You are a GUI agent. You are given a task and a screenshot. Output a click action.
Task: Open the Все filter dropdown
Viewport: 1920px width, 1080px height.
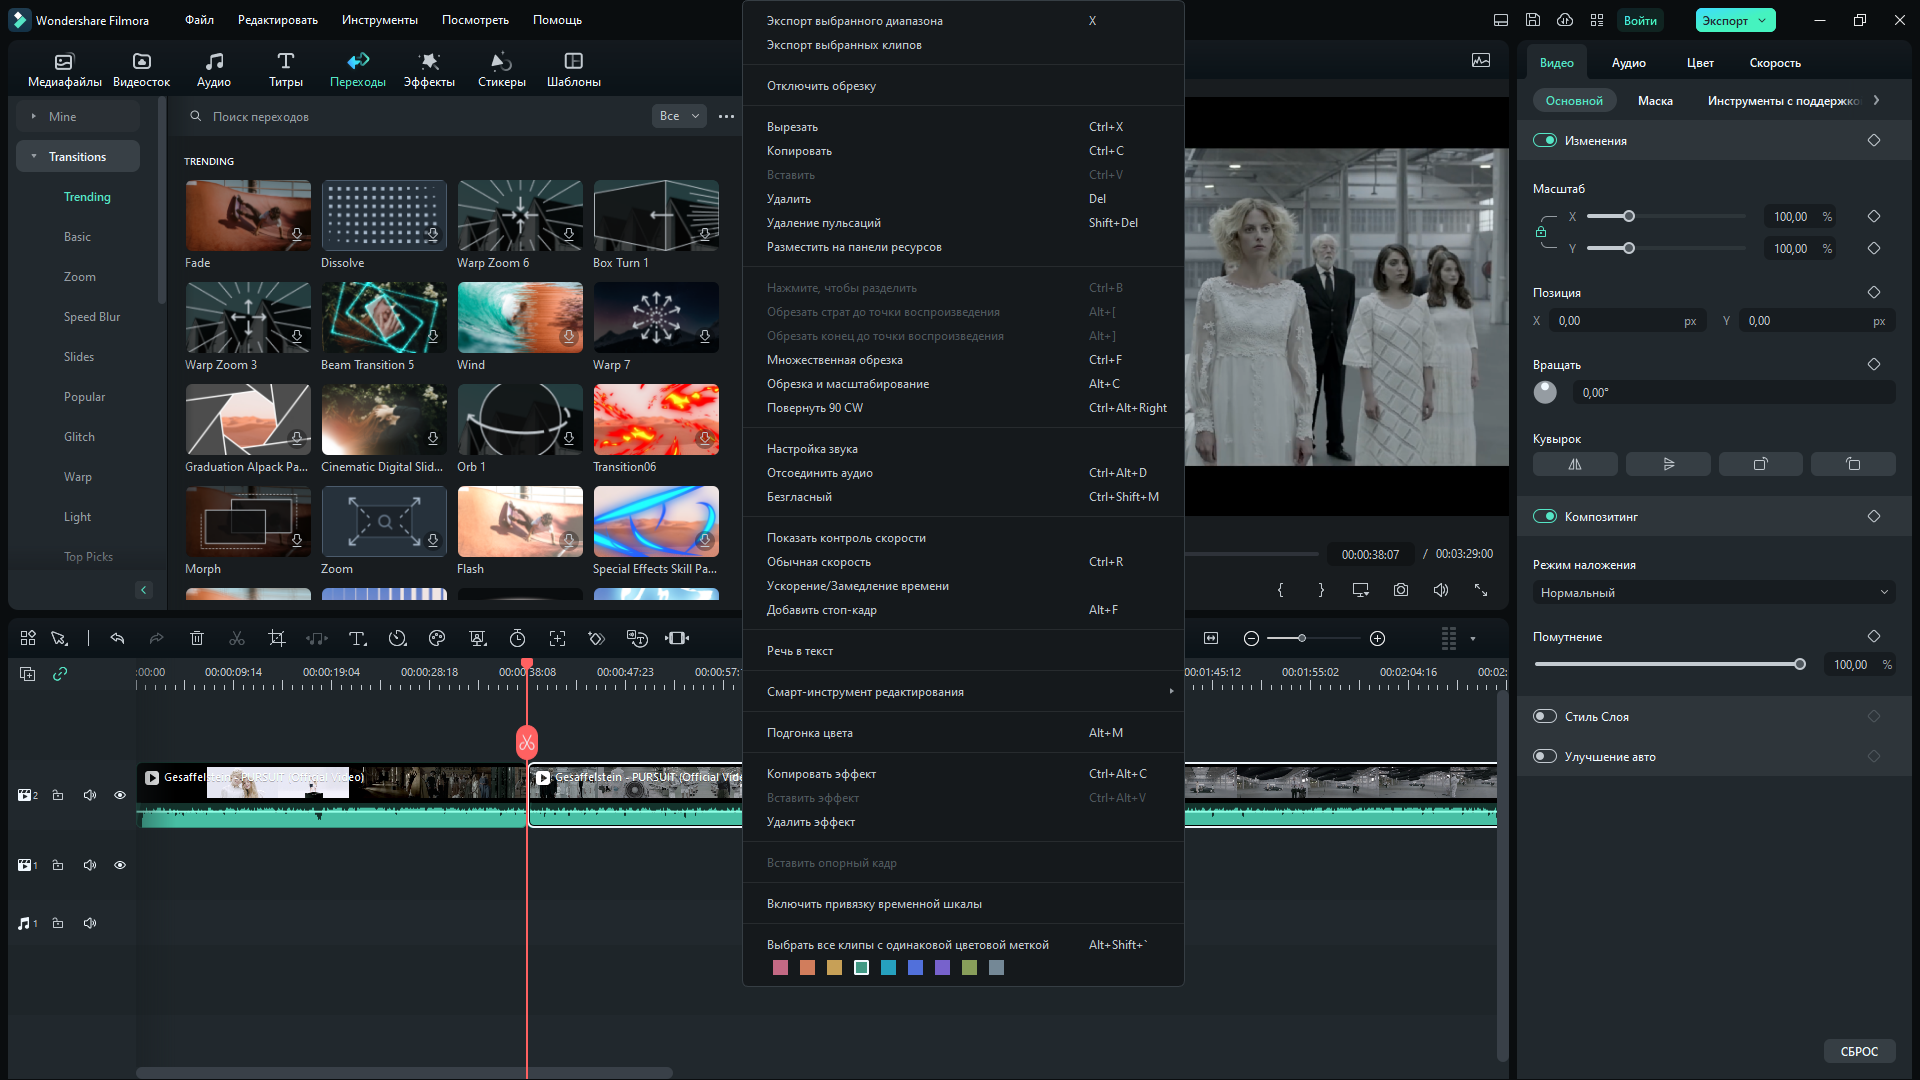click(680, 116)
